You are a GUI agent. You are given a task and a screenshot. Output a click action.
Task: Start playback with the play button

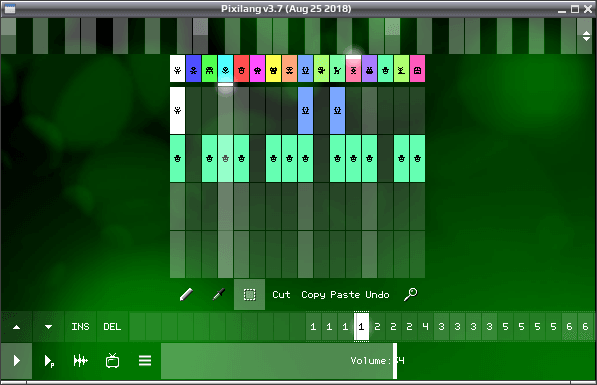click(16, 361)
